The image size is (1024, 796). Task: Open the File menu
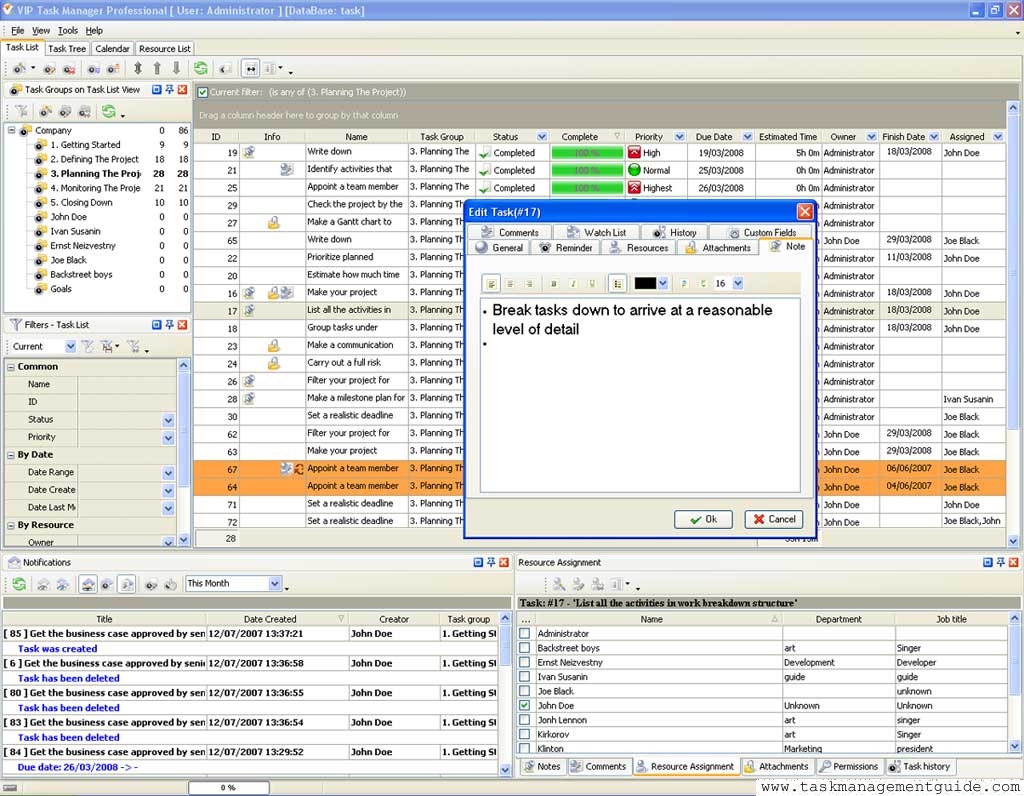point(18,31)
